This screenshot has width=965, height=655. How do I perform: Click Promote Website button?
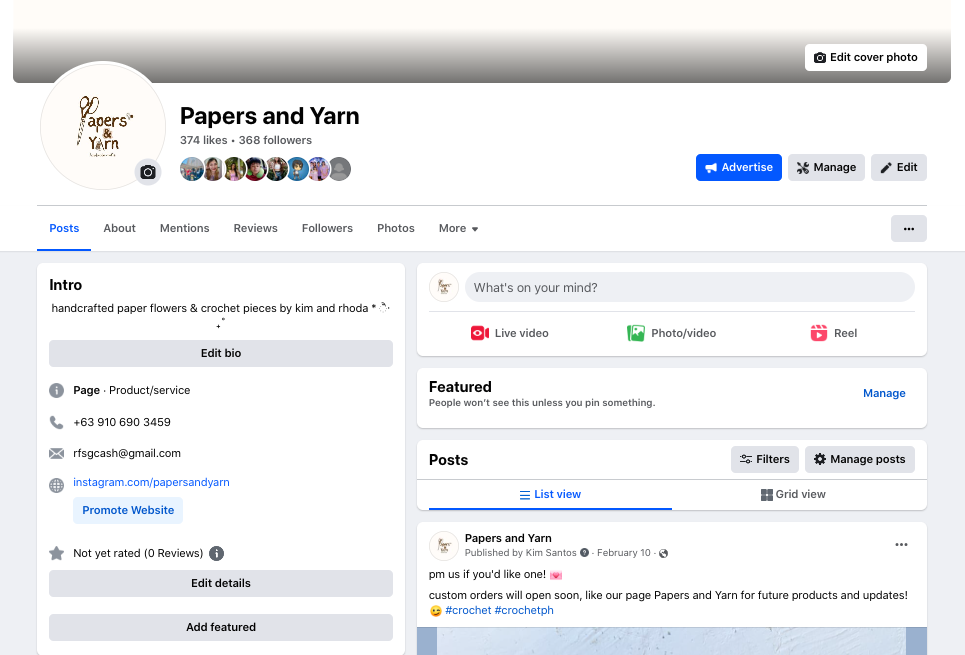[128, 510]
